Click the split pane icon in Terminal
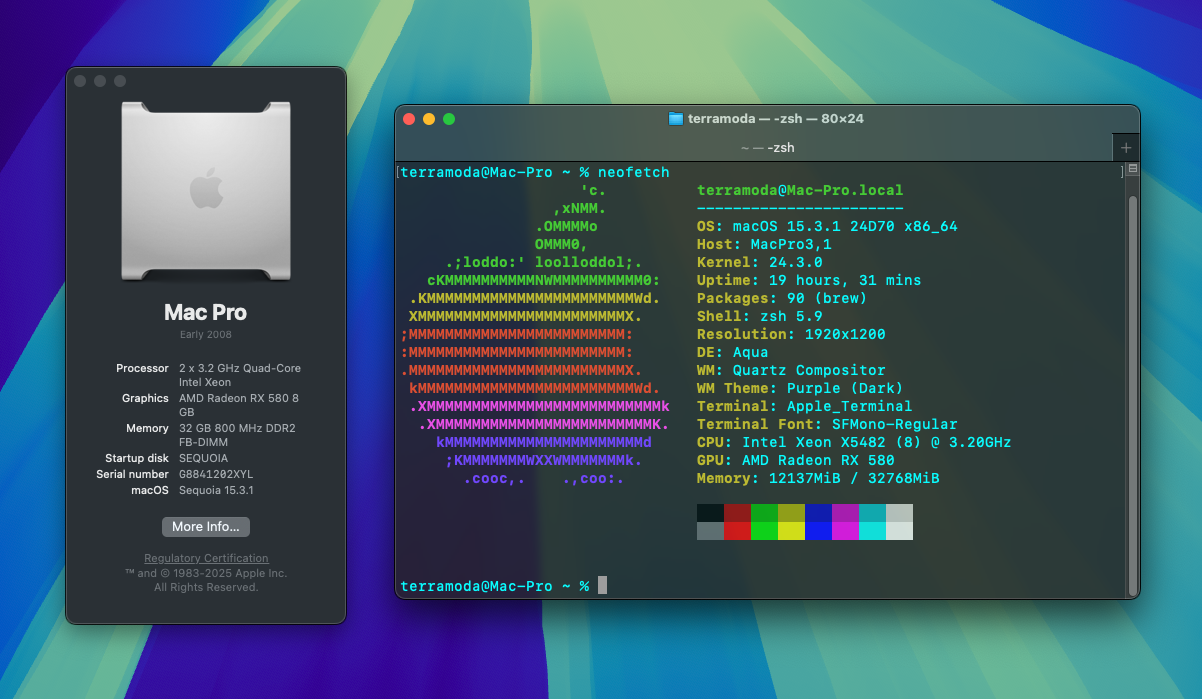 [x=1133, y=170]
